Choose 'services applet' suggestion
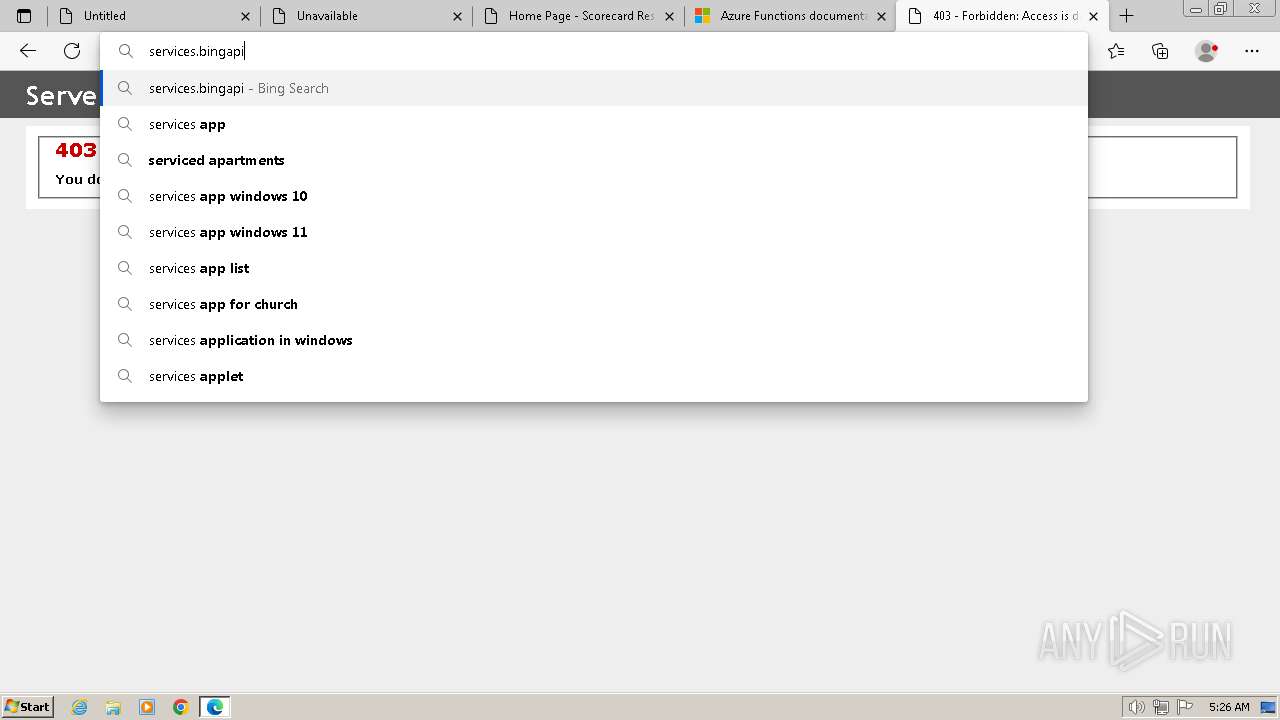Screen dimensions: 1280x720 click(594, 376)
